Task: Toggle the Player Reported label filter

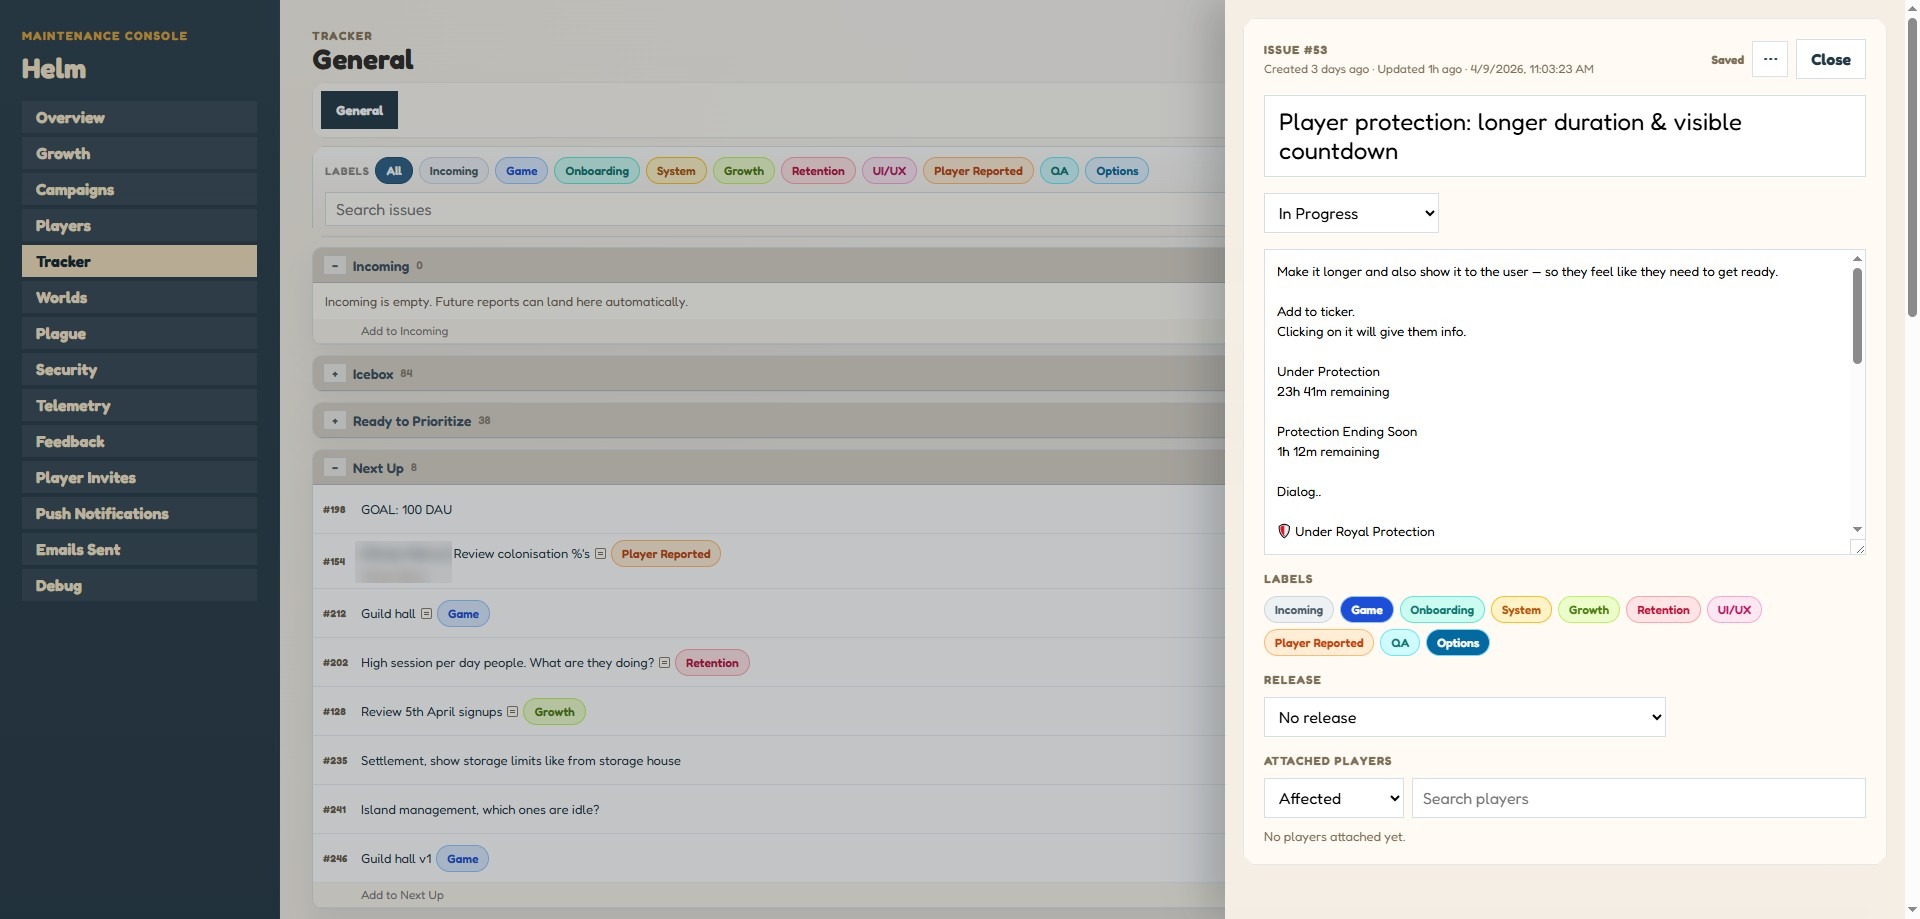Action: click(x=977, y=170)
